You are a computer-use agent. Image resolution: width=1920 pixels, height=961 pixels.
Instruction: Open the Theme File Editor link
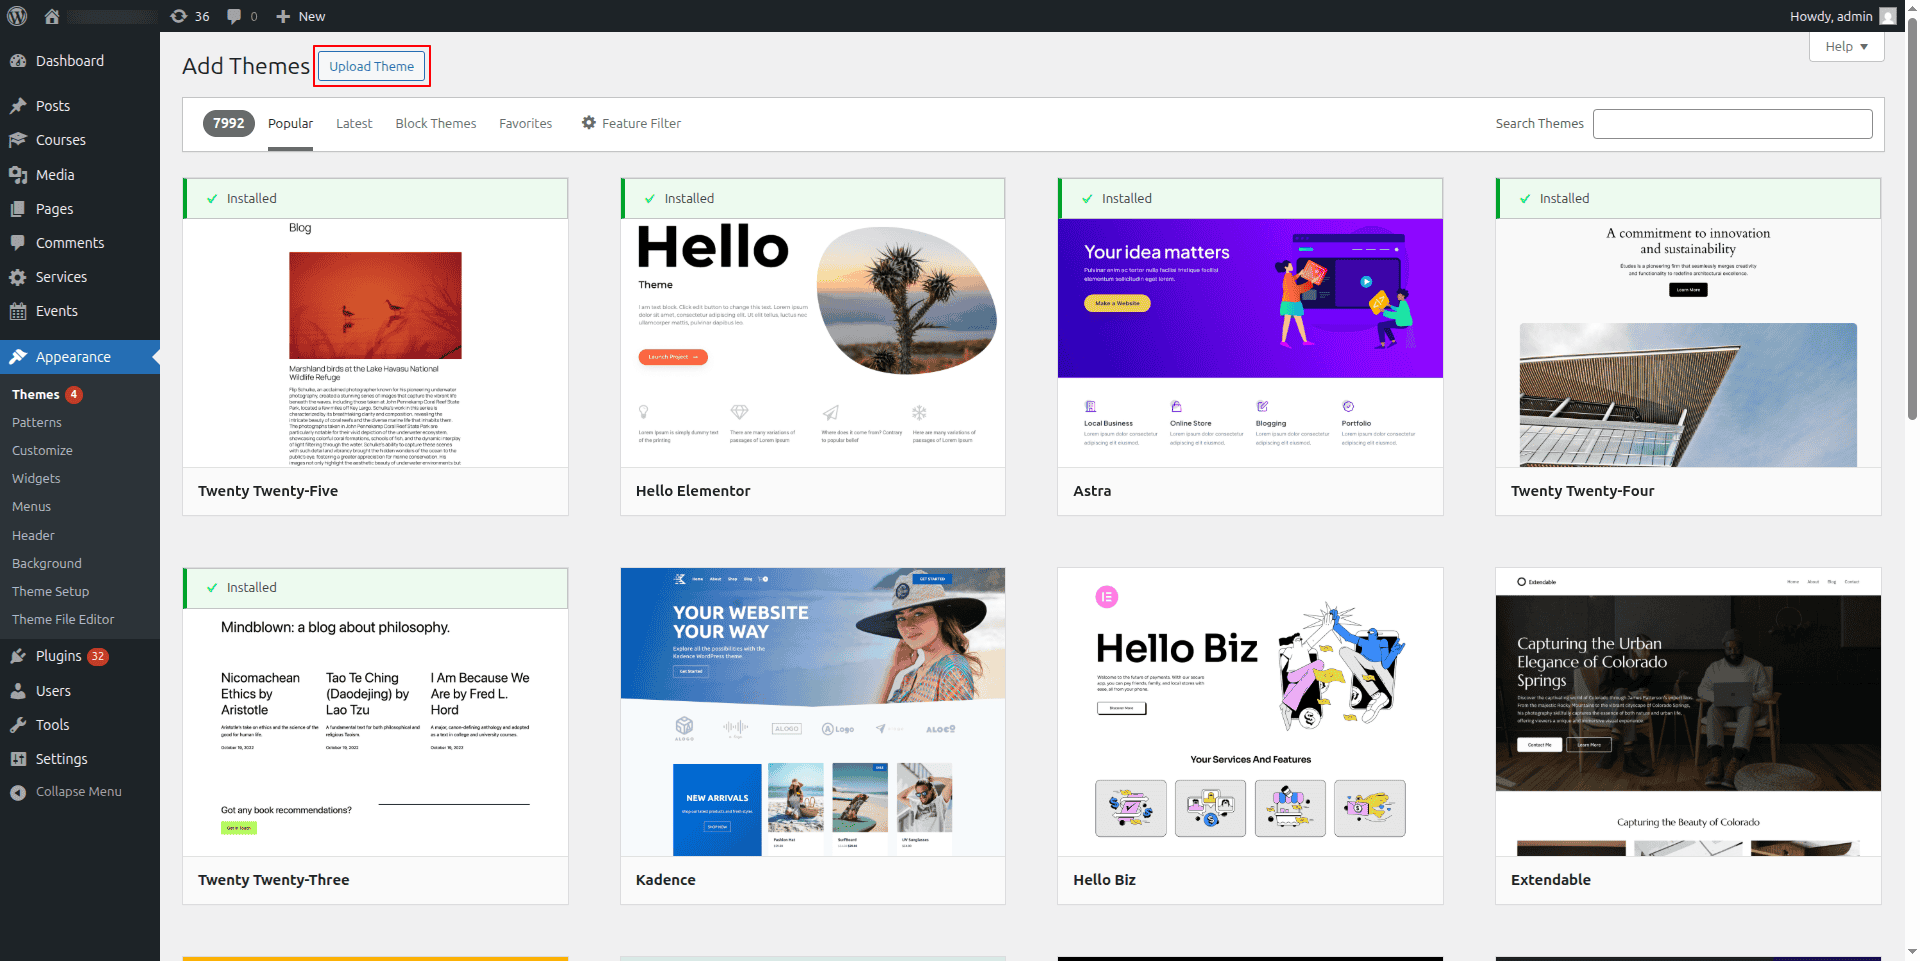[x=63, y=620]
